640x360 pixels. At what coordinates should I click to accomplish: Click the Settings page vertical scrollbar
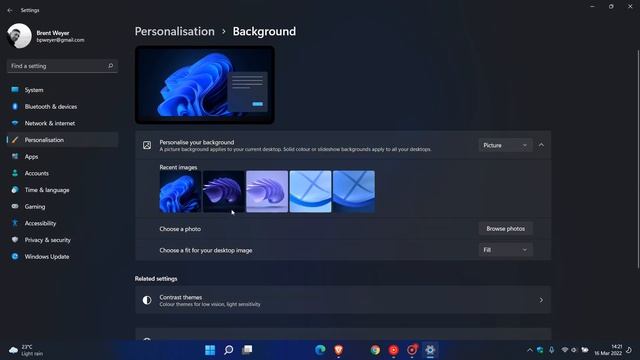pos(638,159)
